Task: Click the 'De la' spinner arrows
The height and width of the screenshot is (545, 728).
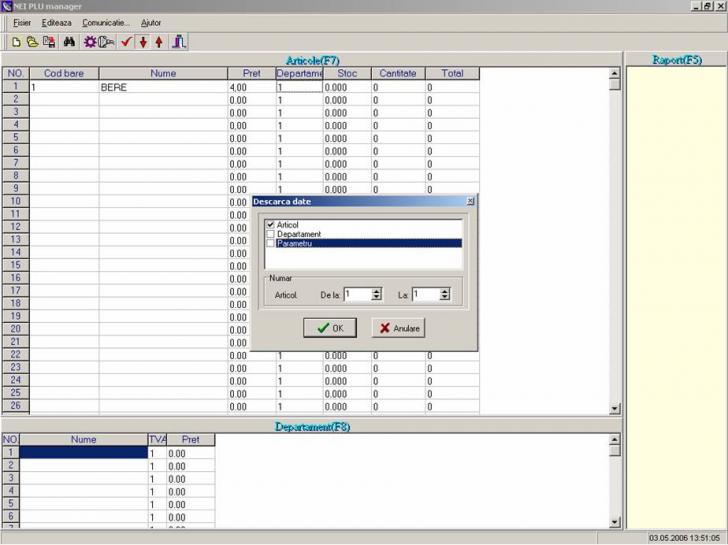Action: click(377, 294)
